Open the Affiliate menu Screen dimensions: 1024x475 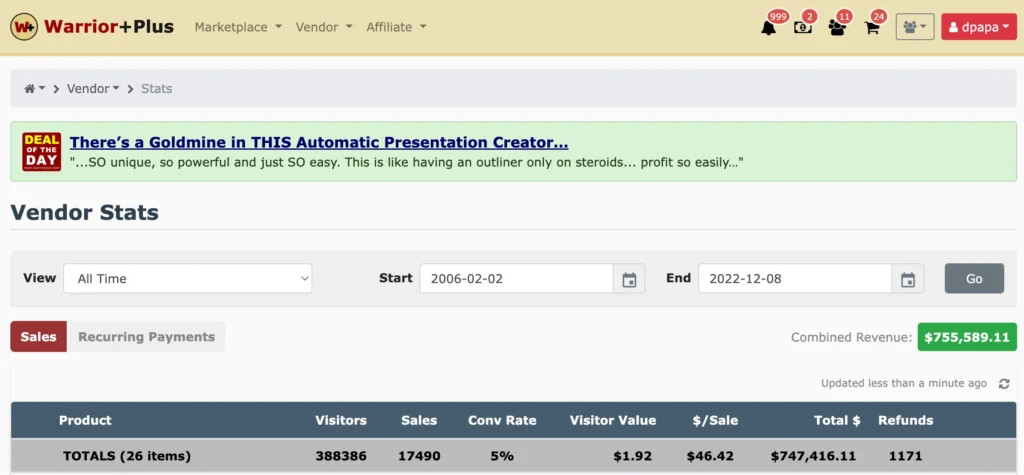396,27
